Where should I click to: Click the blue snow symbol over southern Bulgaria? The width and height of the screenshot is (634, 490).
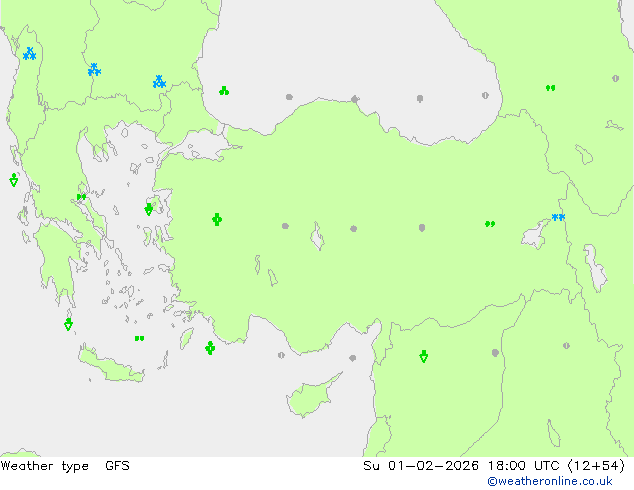pos(159,82)
